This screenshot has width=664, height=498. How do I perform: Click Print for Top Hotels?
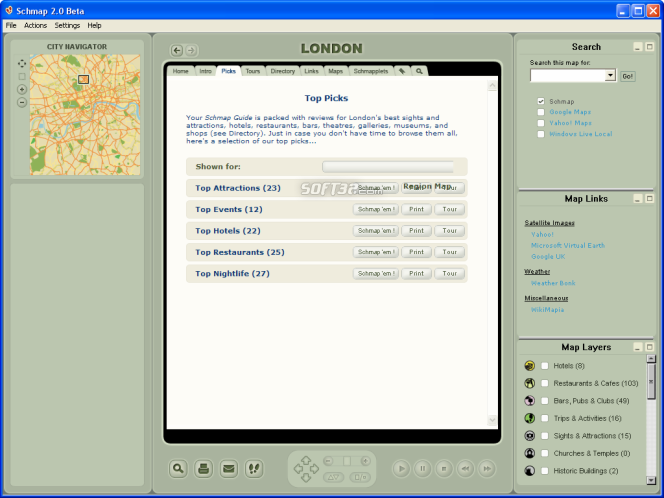click(x=416, y=231)
